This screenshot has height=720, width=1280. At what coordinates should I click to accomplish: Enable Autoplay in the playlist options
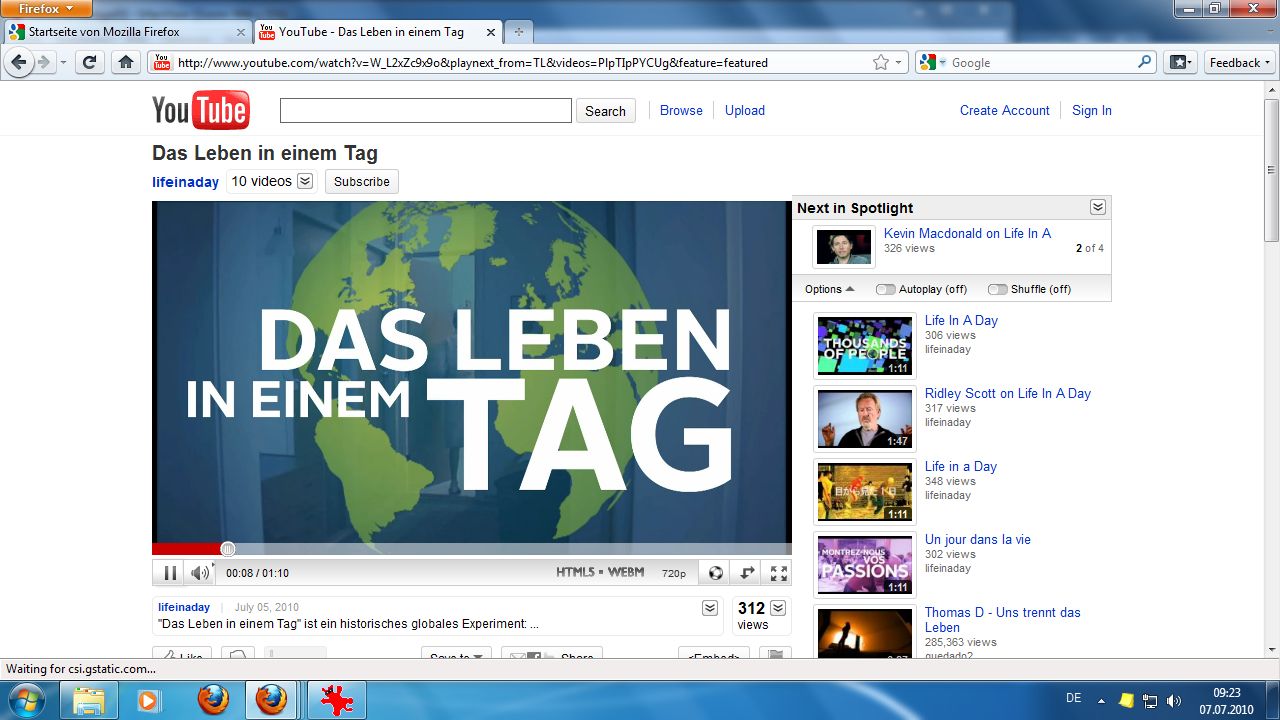point(884,288)
